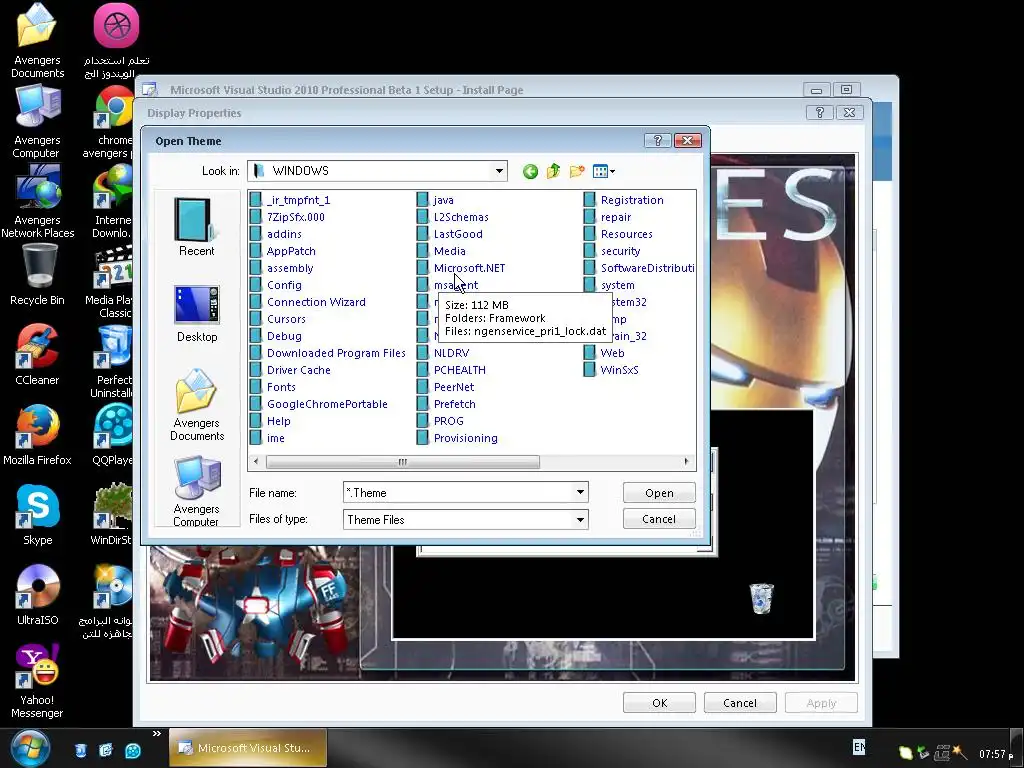The image size is (1024, 768).
Task: Select the Debug folder
Action: coord(276,336)
